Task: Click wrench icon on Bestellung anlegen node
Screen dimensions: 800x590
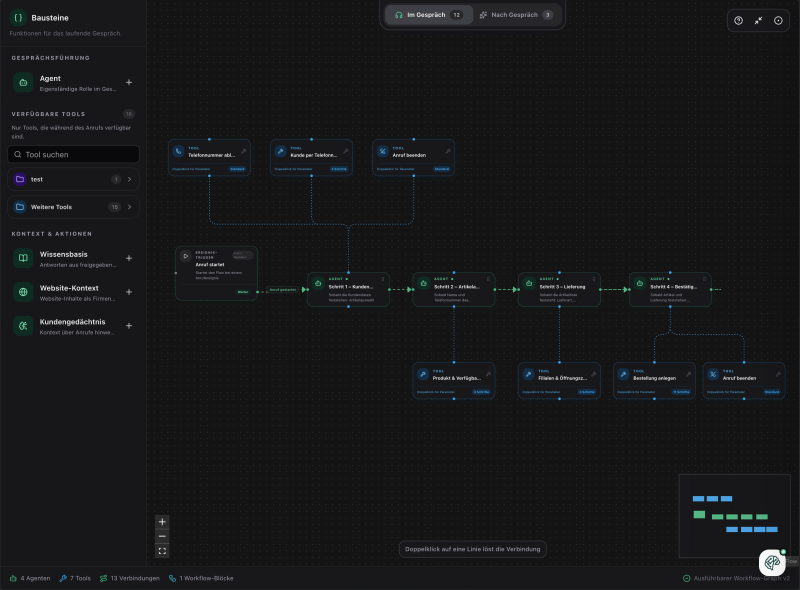Action: click(623, 374)
